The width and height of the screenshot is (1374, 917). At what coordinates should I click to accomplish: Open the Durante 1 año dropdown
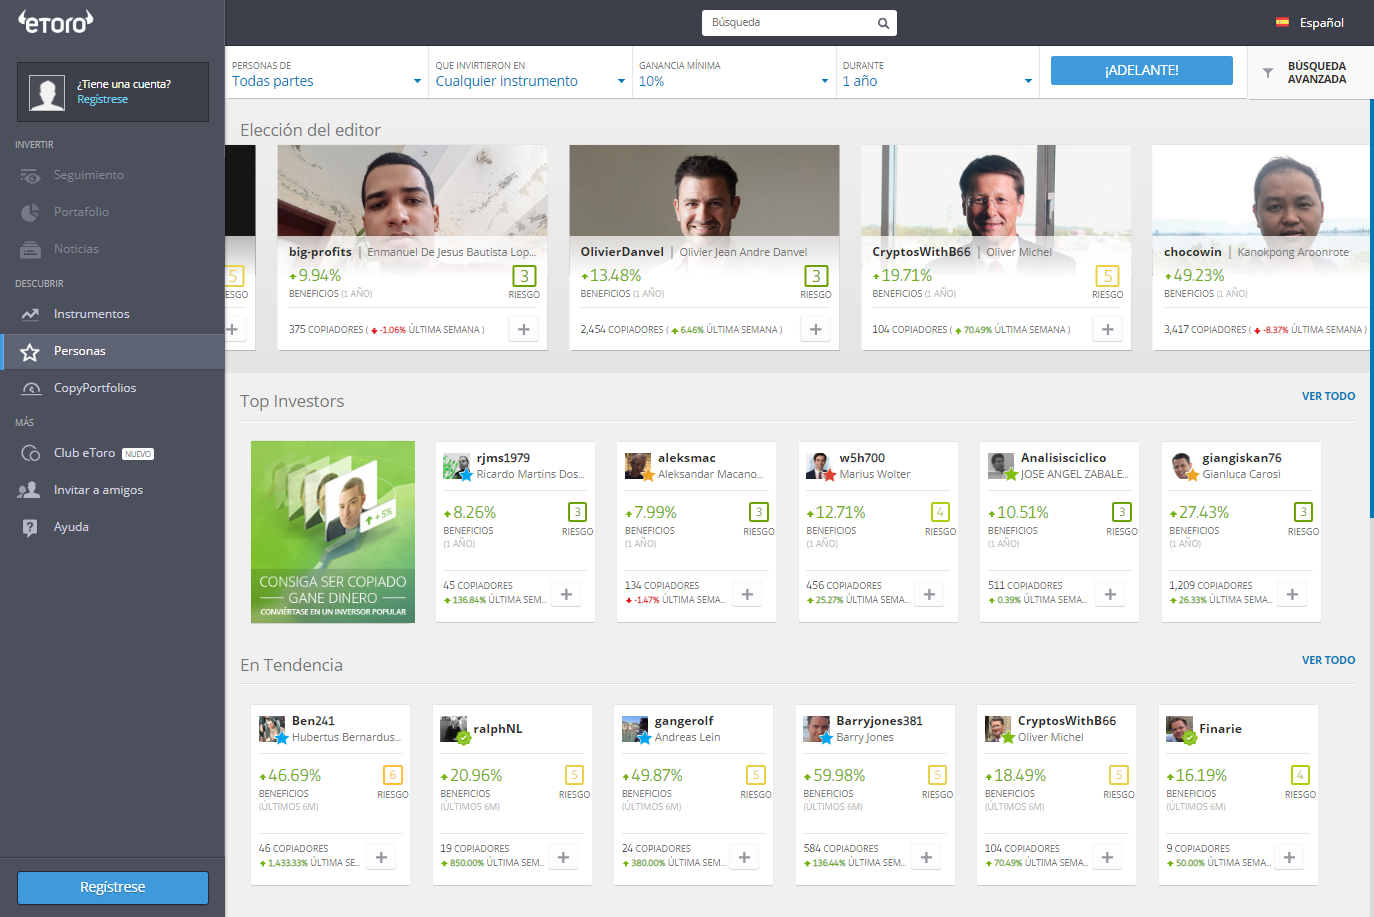pyautogui.click(x=938, y=73)
